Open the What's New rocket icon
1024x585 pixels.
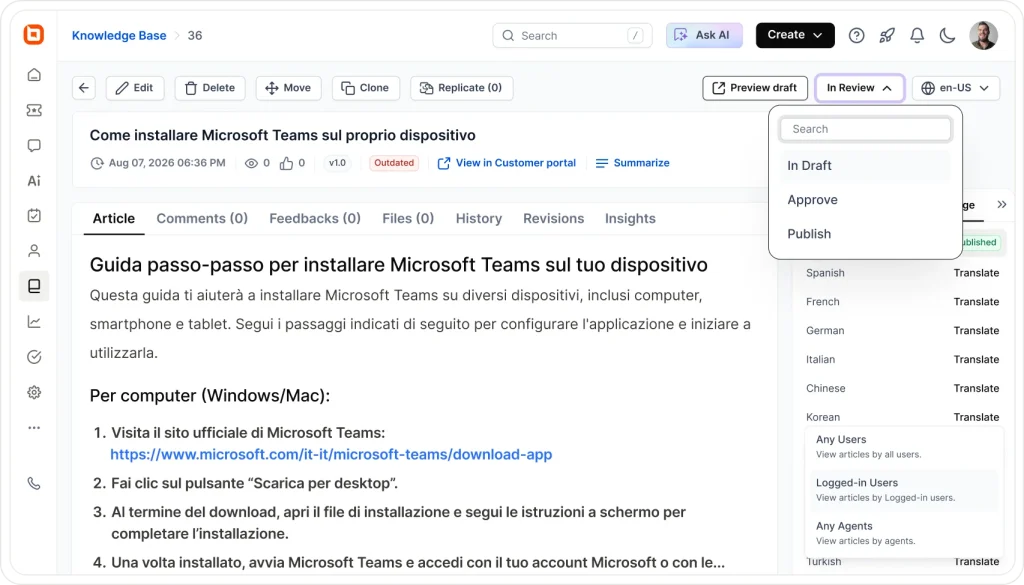point(886,35)
